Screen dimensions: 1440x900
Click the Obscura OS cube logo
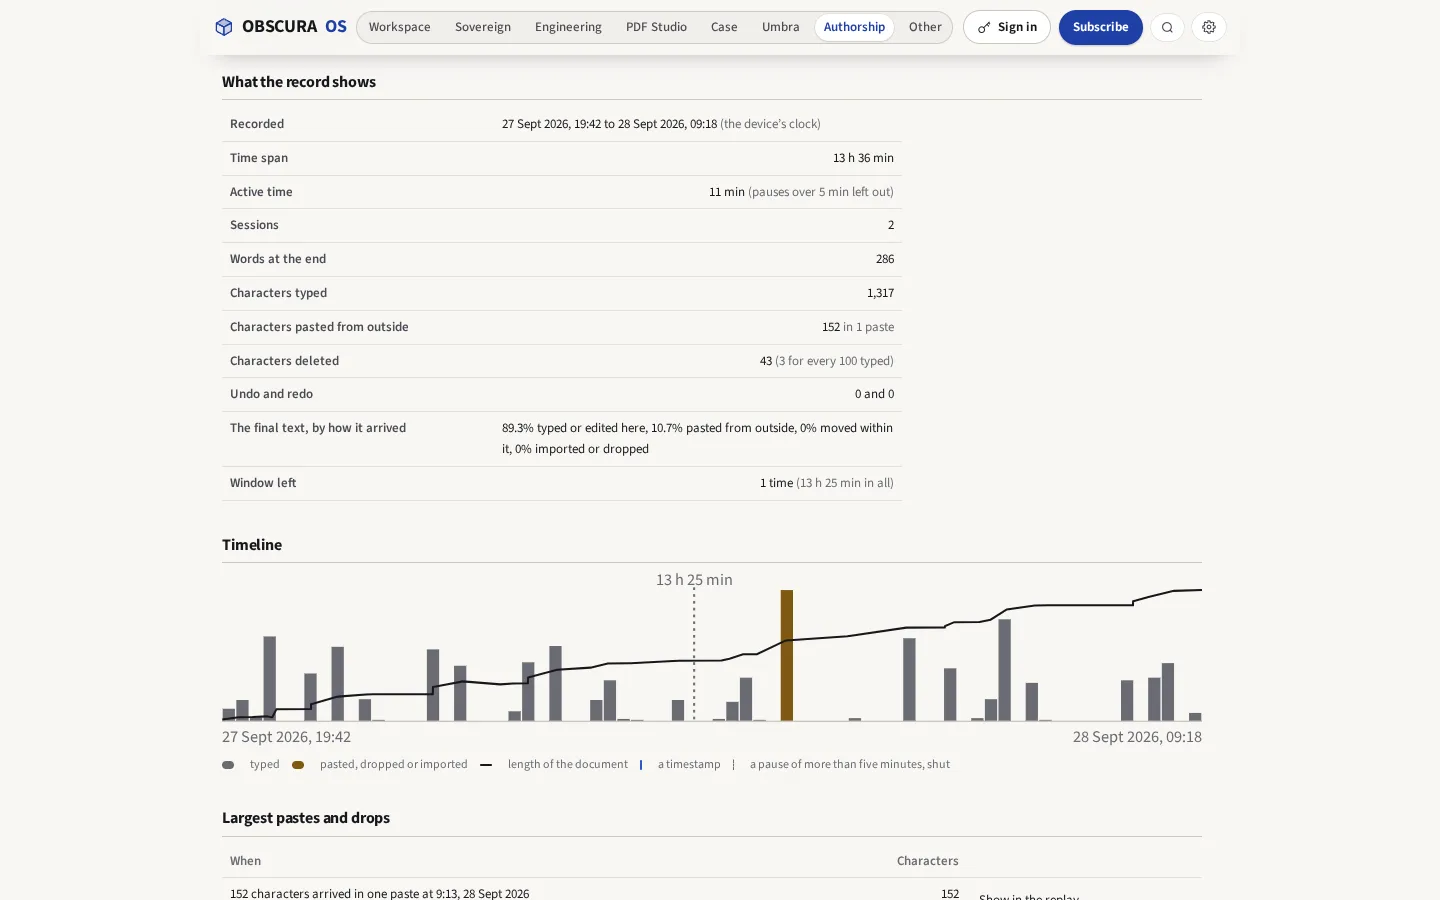224,27
